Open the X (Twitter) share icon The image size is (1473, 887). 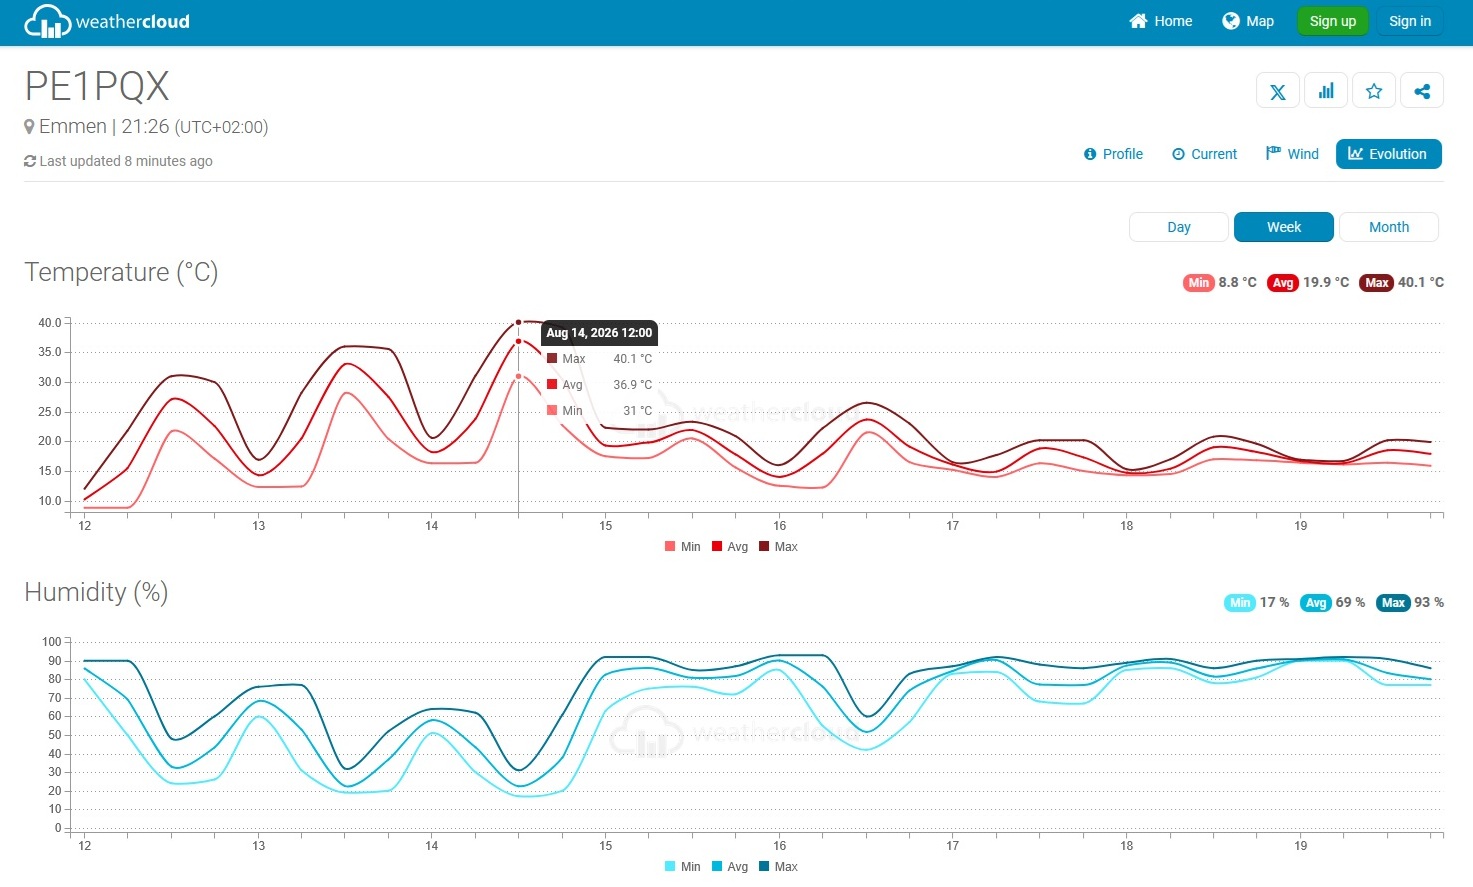coord(1278,91)
